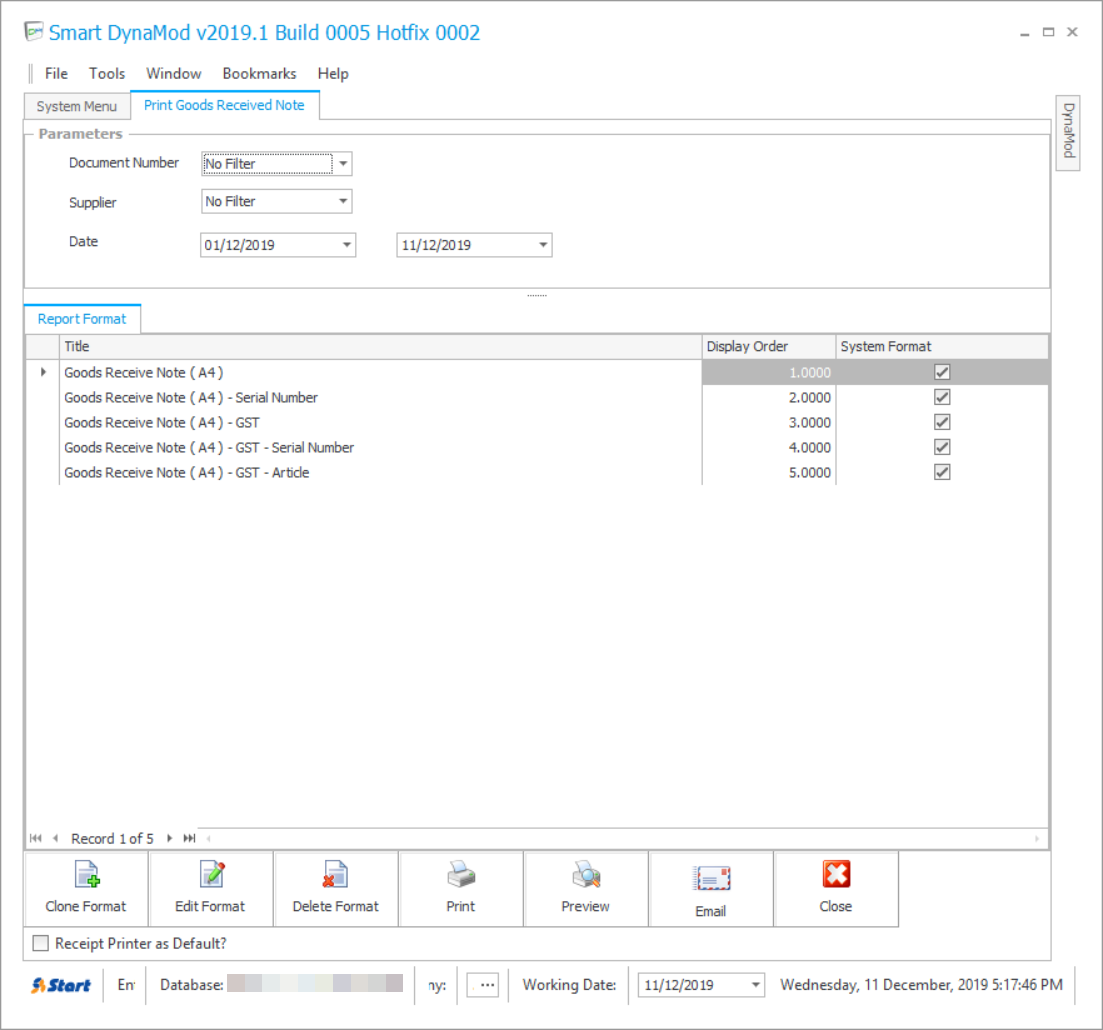Go to last record navigator arrow

[x=189, y=838]
